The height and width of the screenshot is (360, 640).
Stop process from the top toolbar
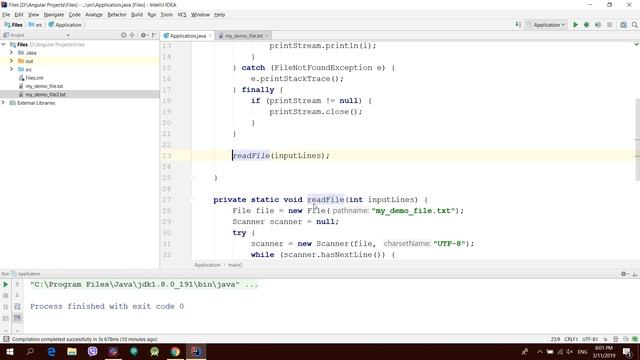[610, 25]
